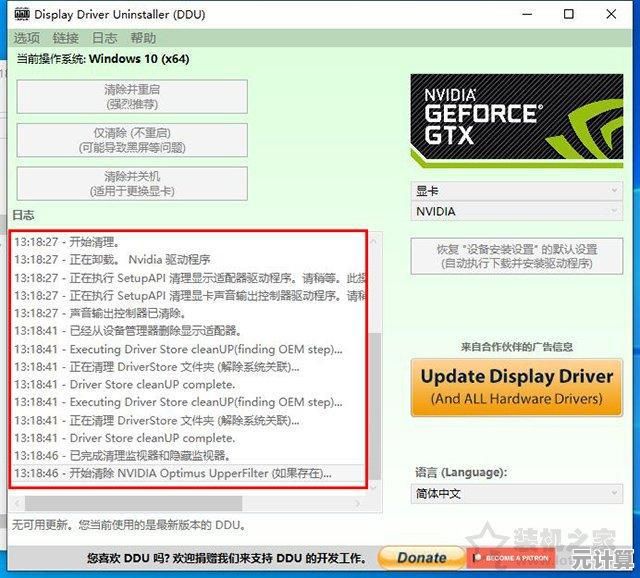Screen dimensions: 640x578
Task: Click the DDU app icon in title bar
Action: click(x=18, y=14)
